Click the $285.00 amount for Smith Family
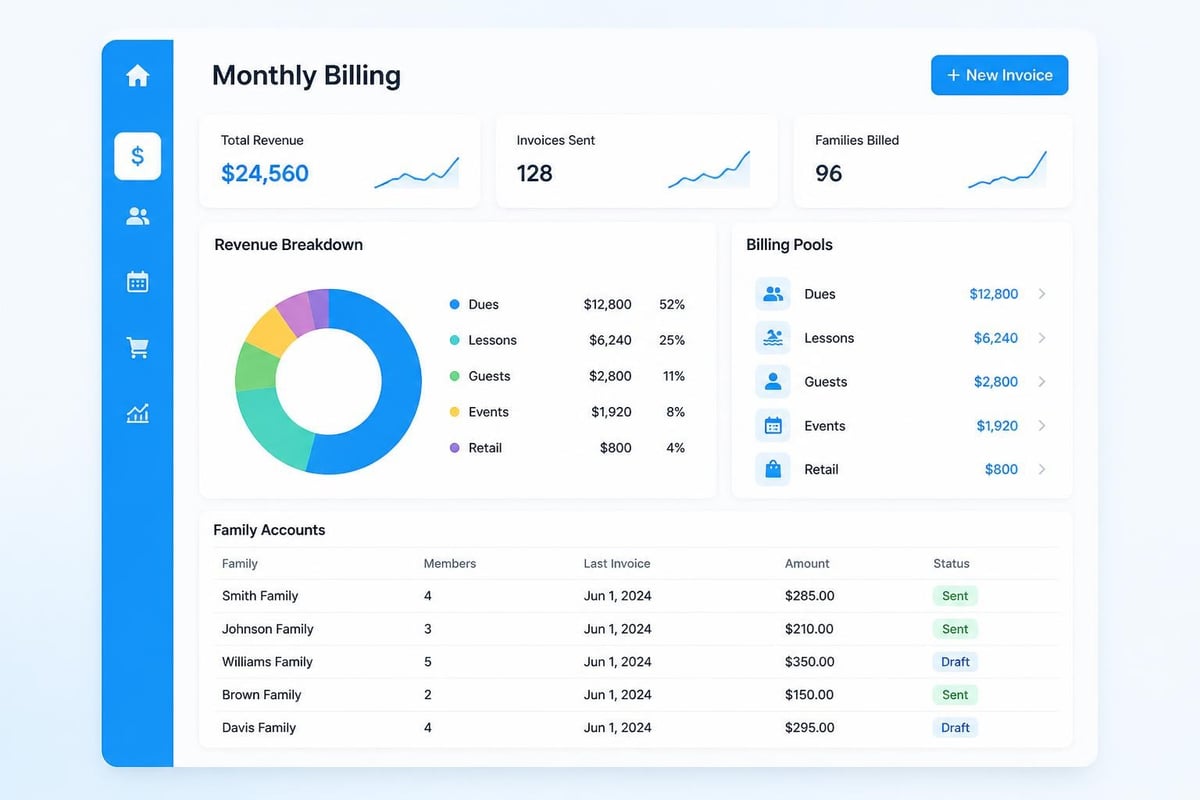Viewport: 1200px width, 800px height. click(x=809, y=596)
